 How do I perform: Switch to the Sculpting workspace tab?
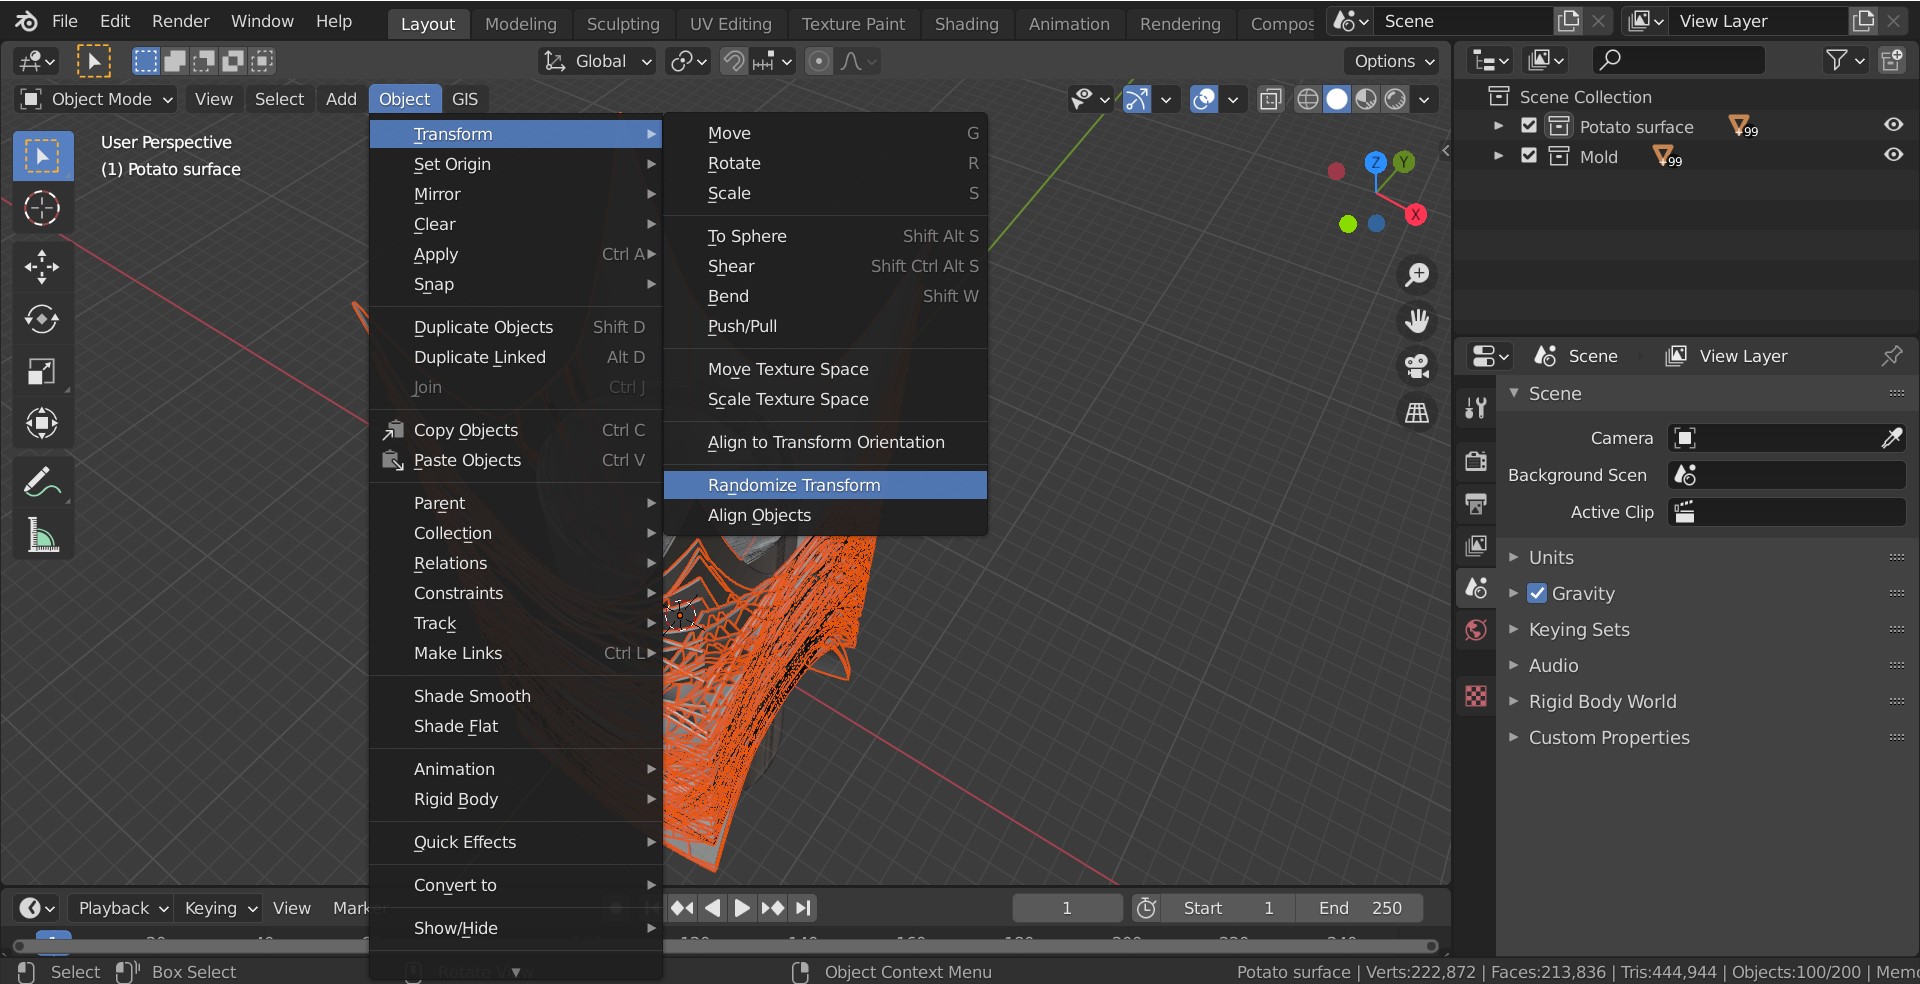pos(622,23)
